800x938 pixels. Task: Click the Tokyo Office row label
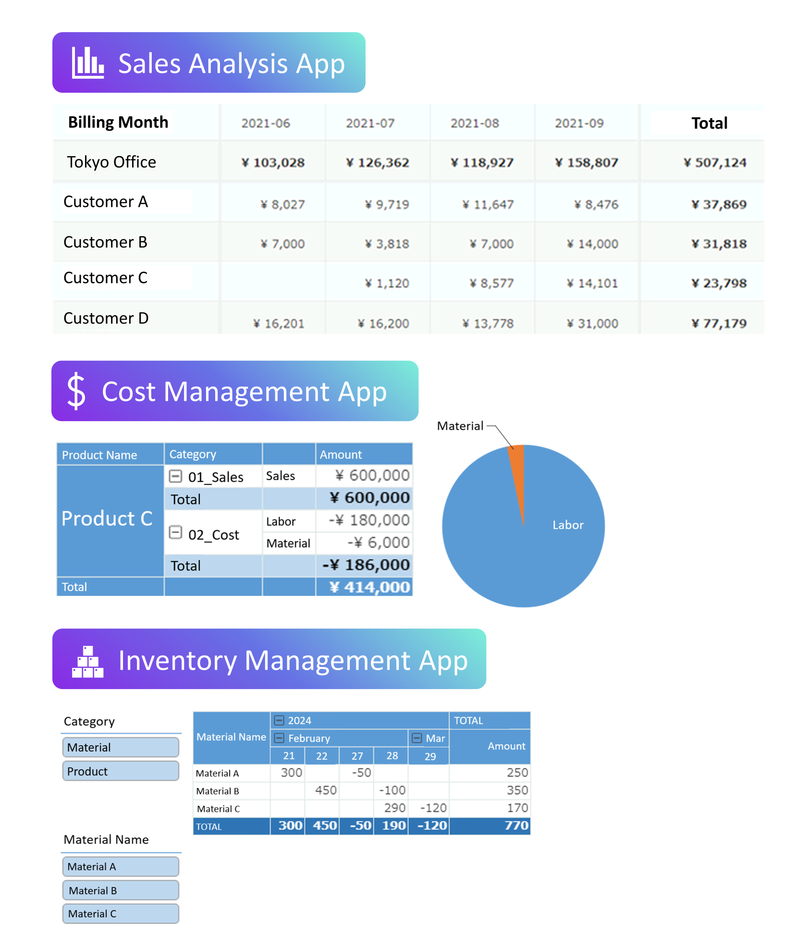click(112, 162)
